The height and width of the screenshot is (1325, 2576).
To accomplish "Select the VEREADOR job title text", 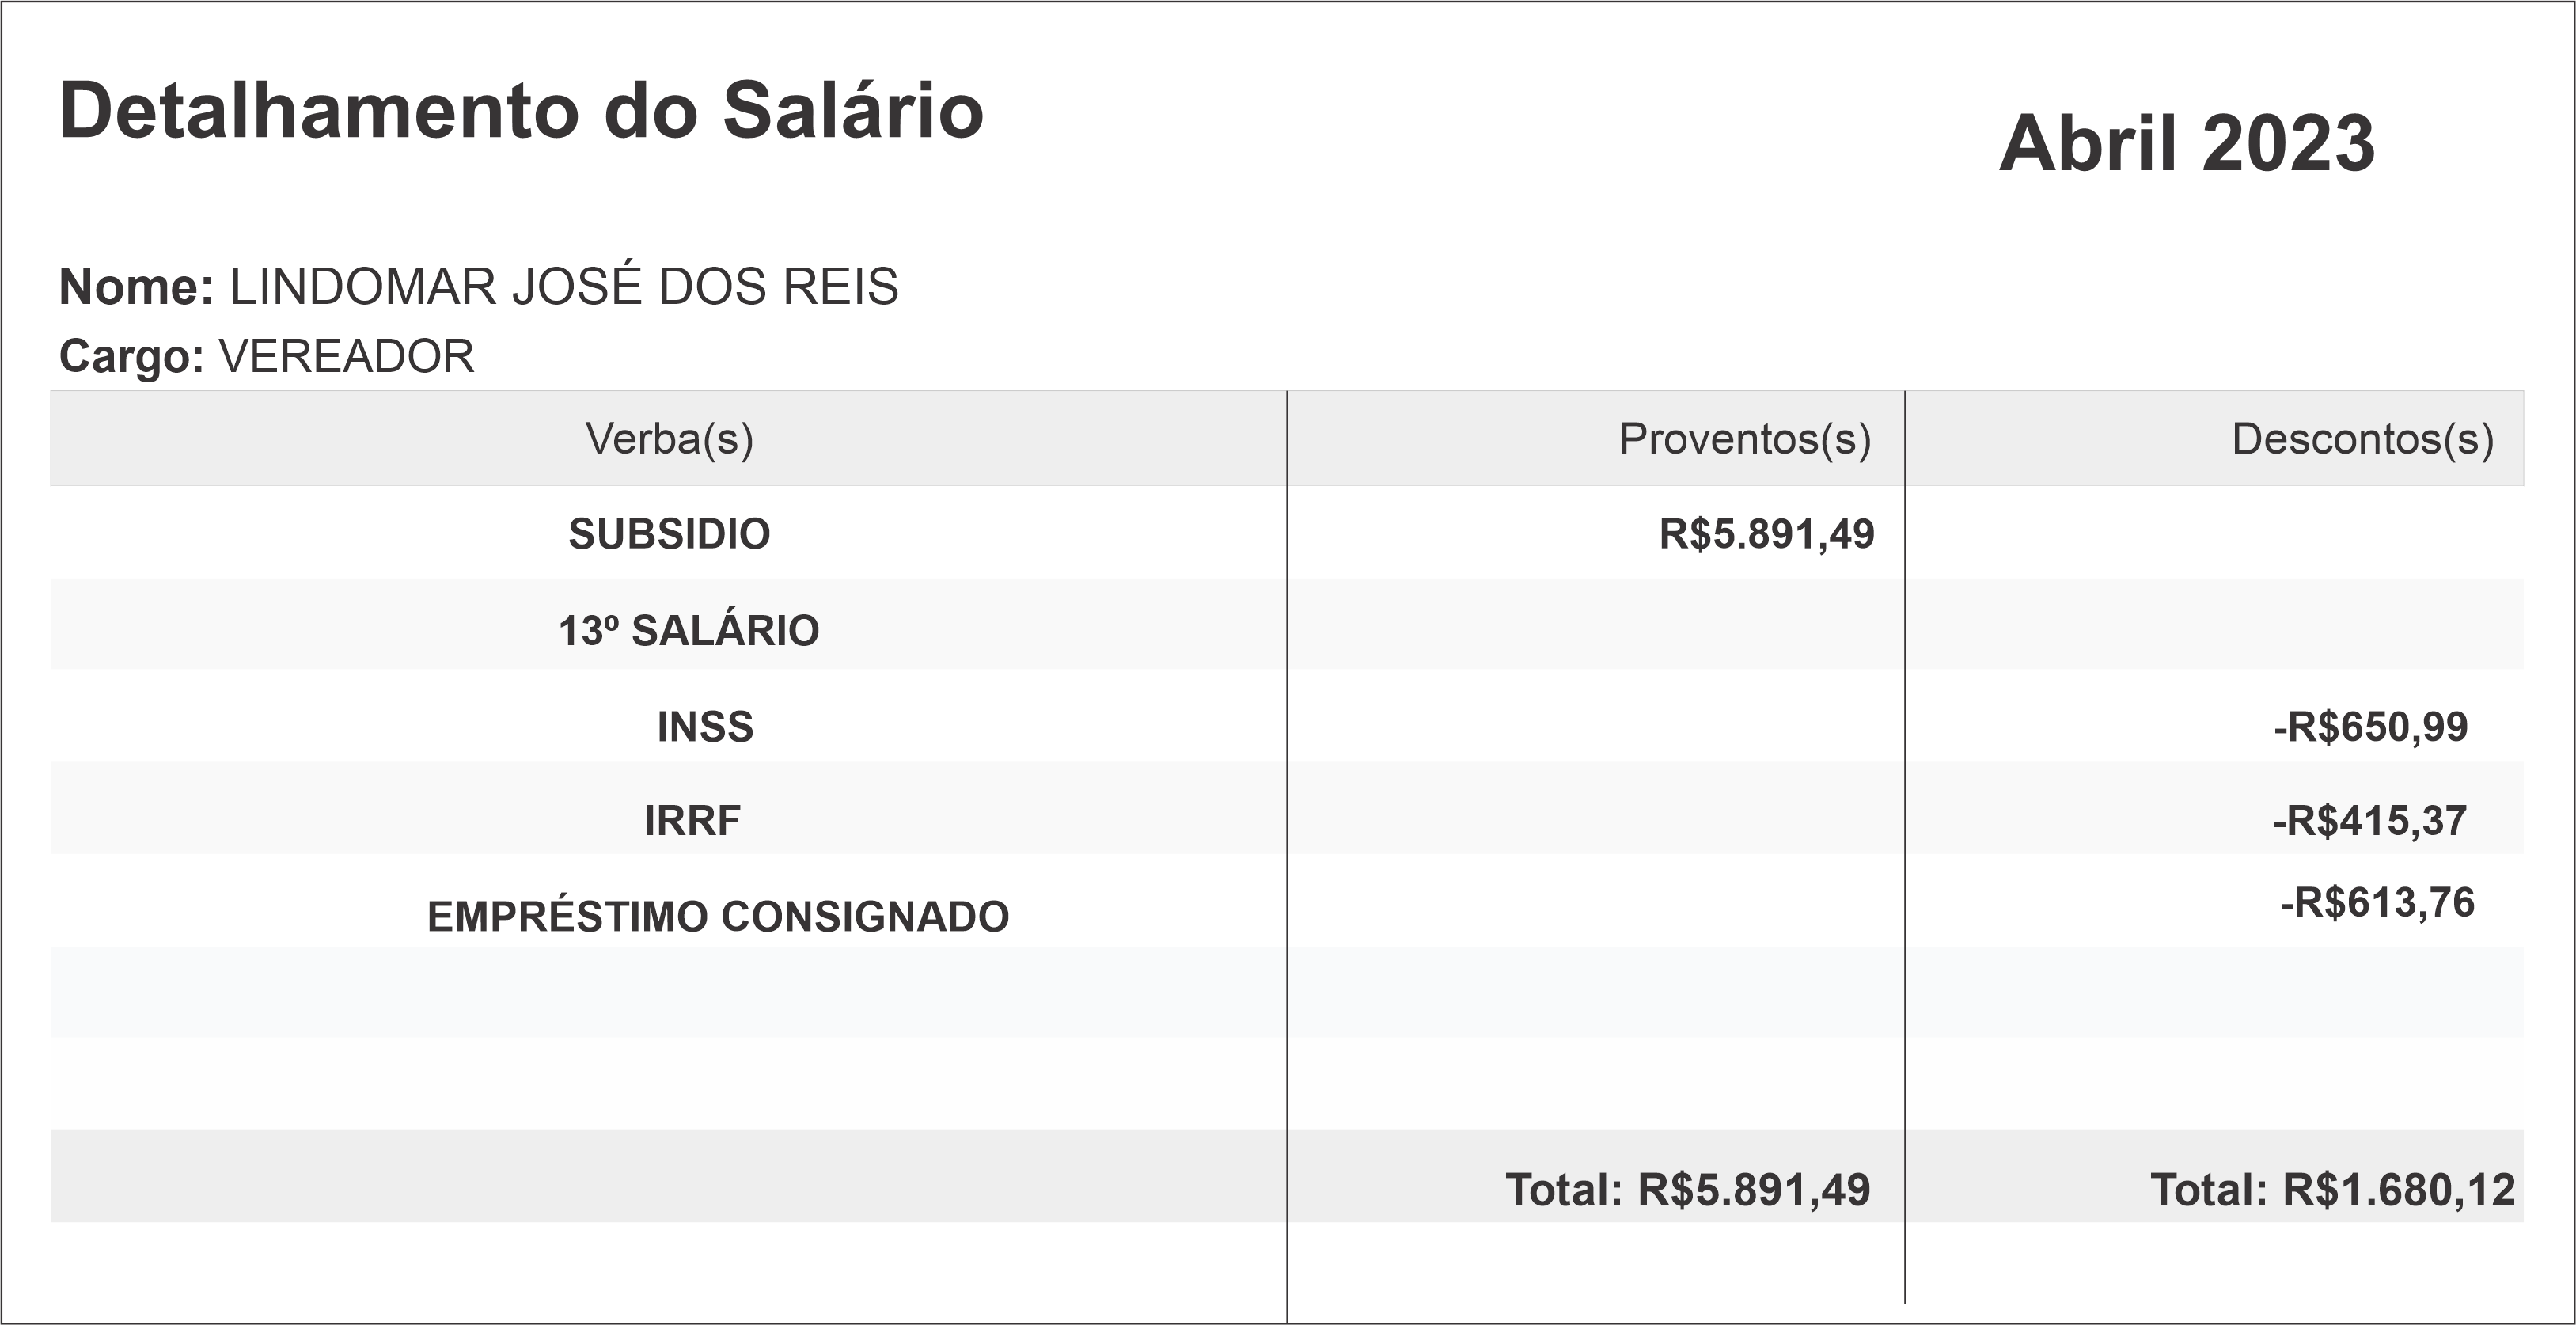I will coord(346,357).
